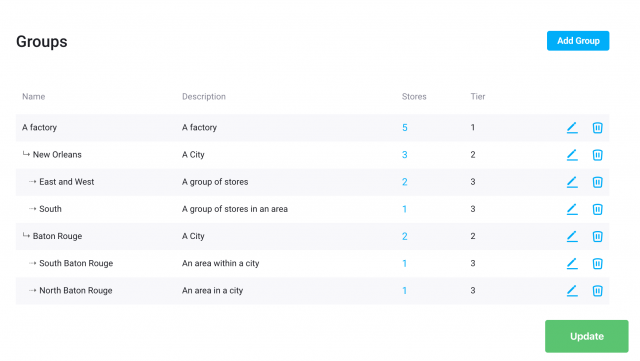Delete the North Baton Rouge group

pos(597,291)
